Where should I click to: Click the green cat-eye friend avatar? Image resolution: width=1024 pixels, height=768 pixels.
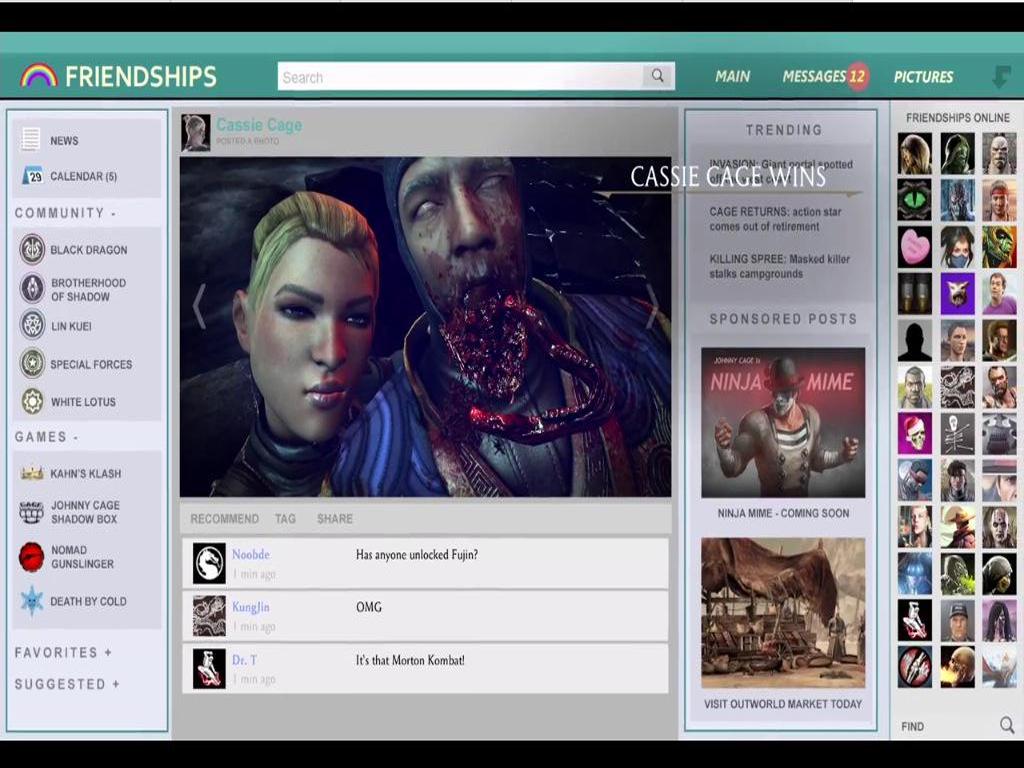tap(914, 200)
